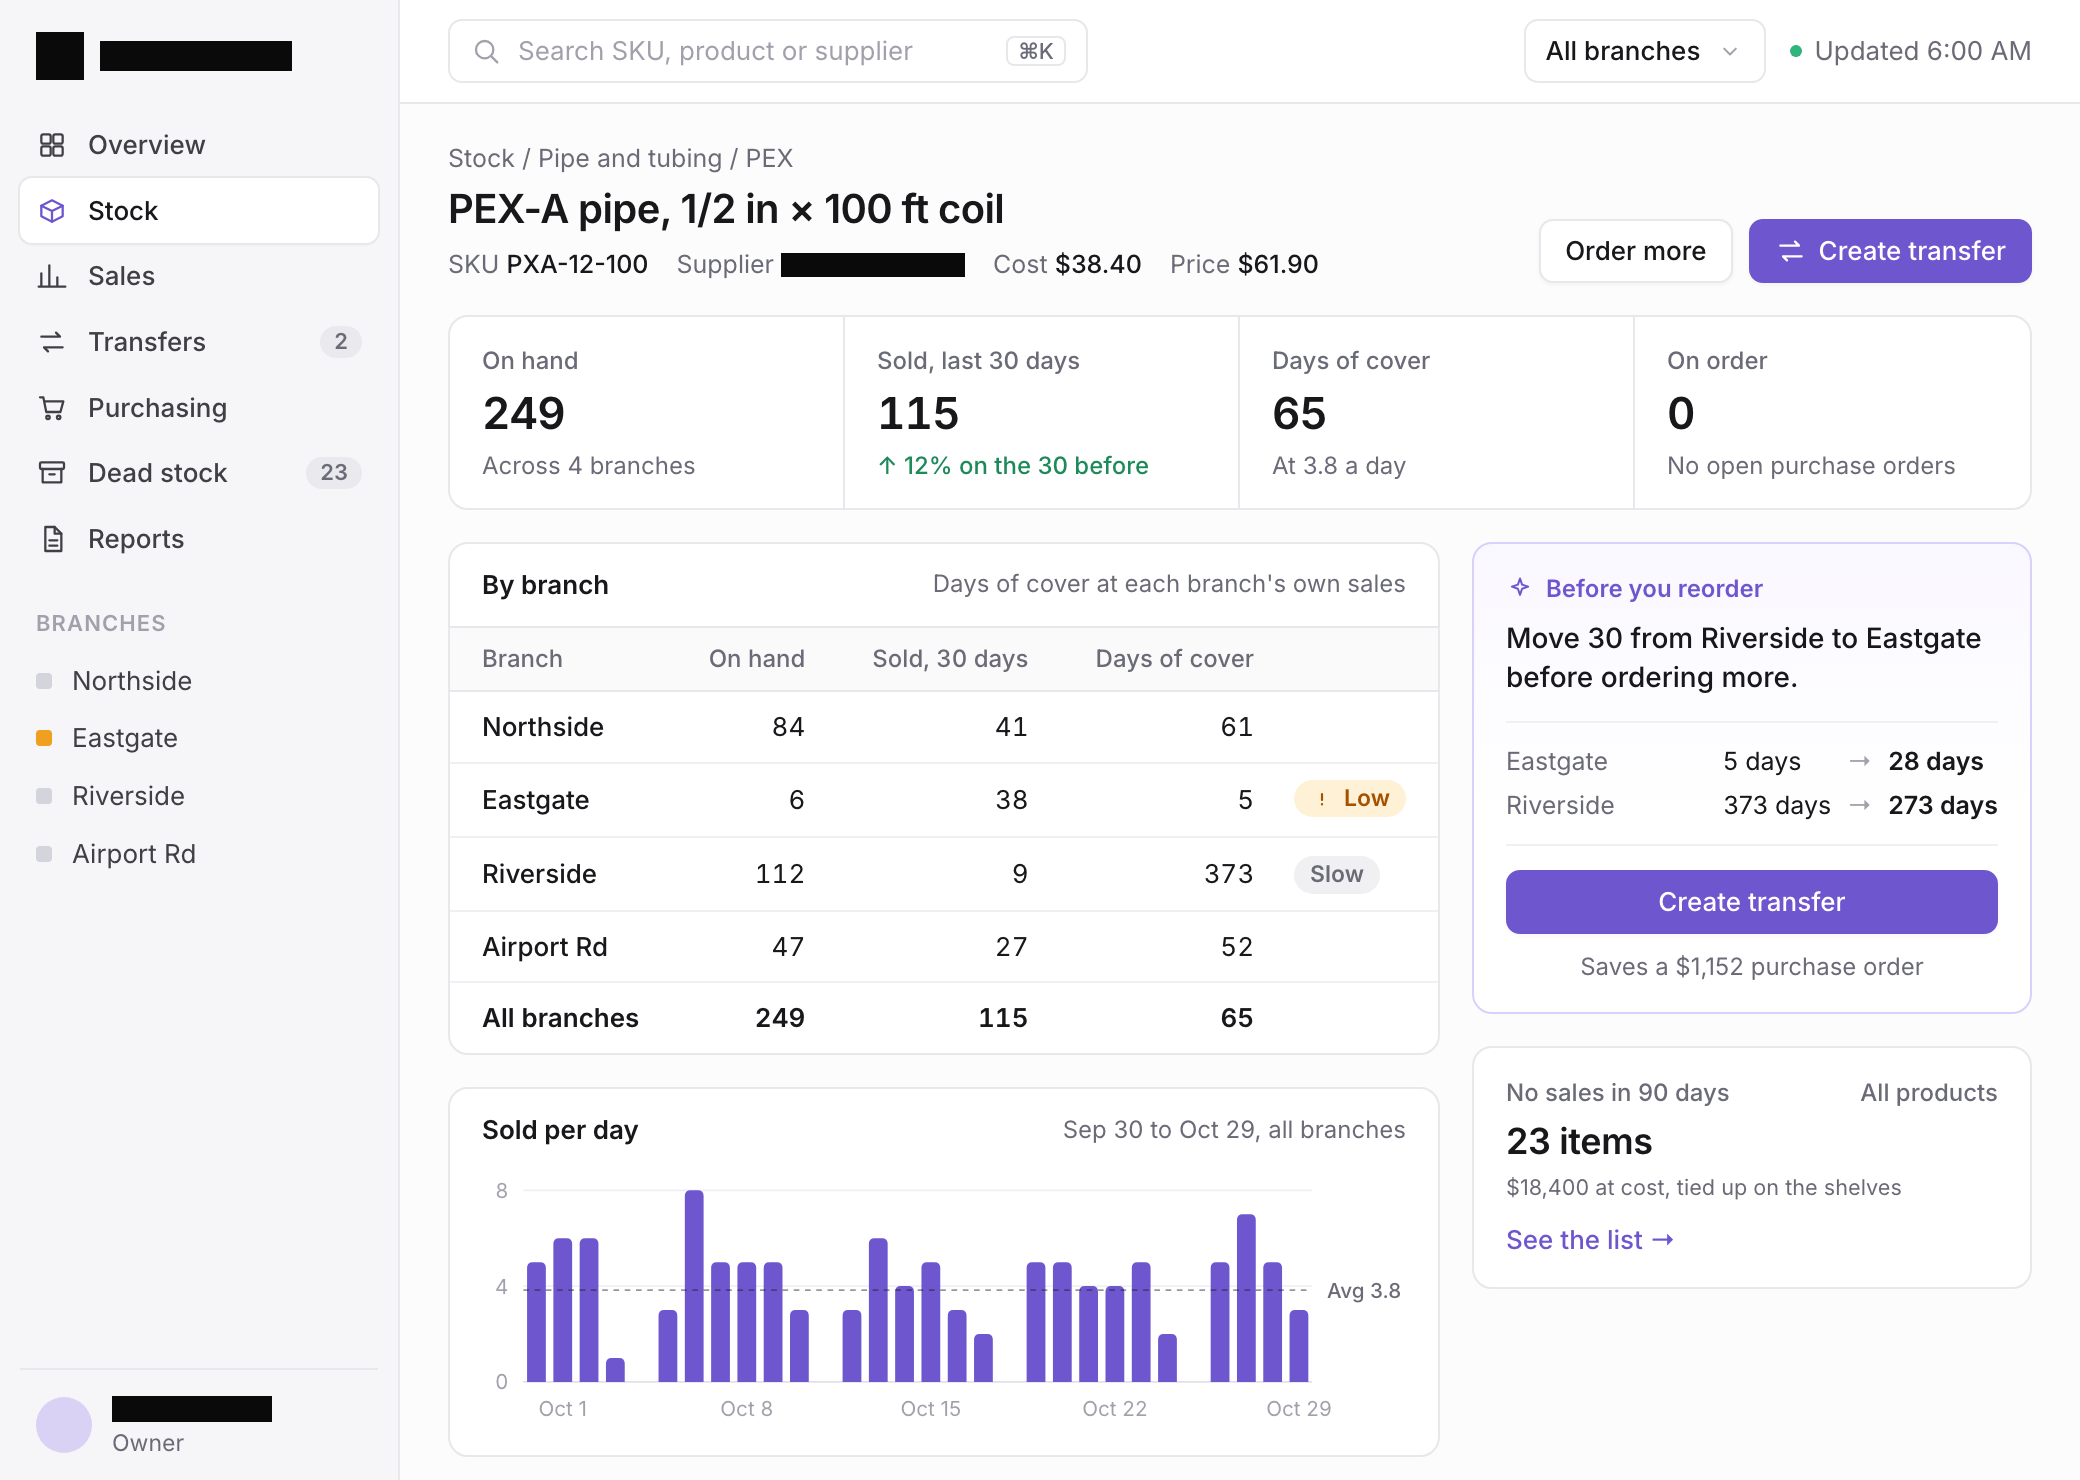Open Purchasing via its cart icon
This screenshot has height=1480, width=2080.
[x=52, y=408]
